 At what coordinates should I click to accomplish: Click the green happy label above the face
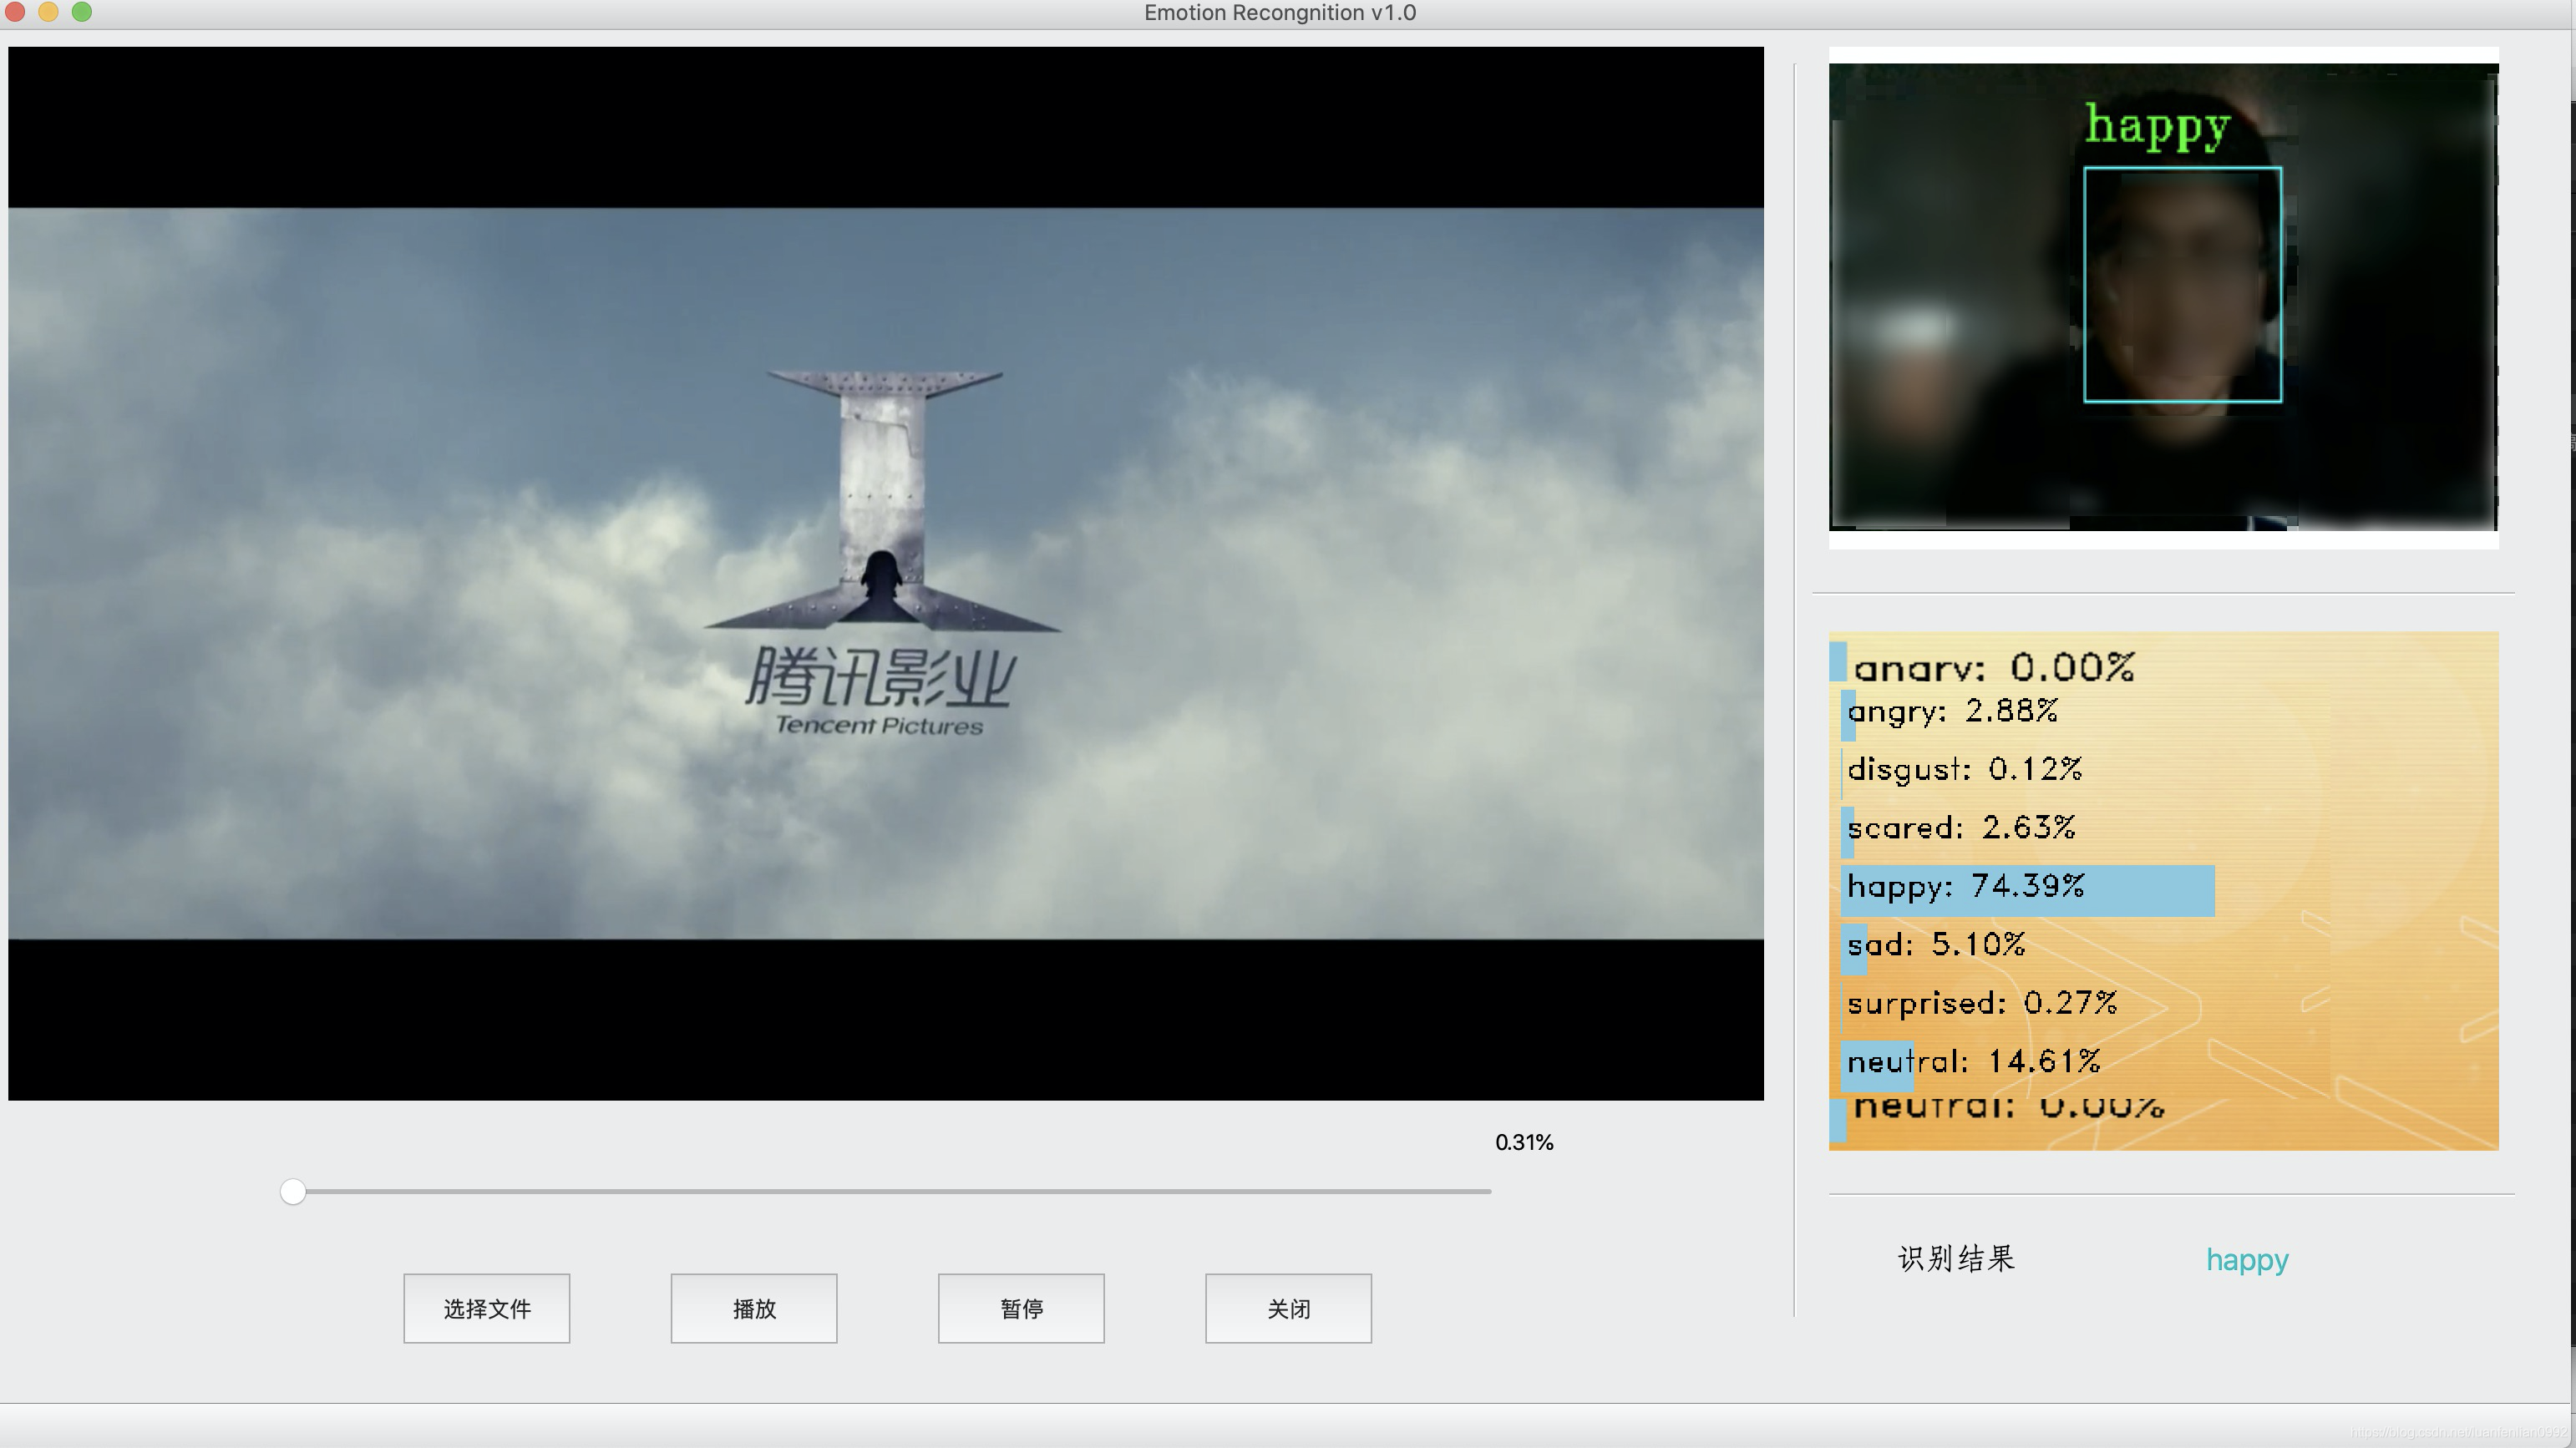[x=2157, y=127]
